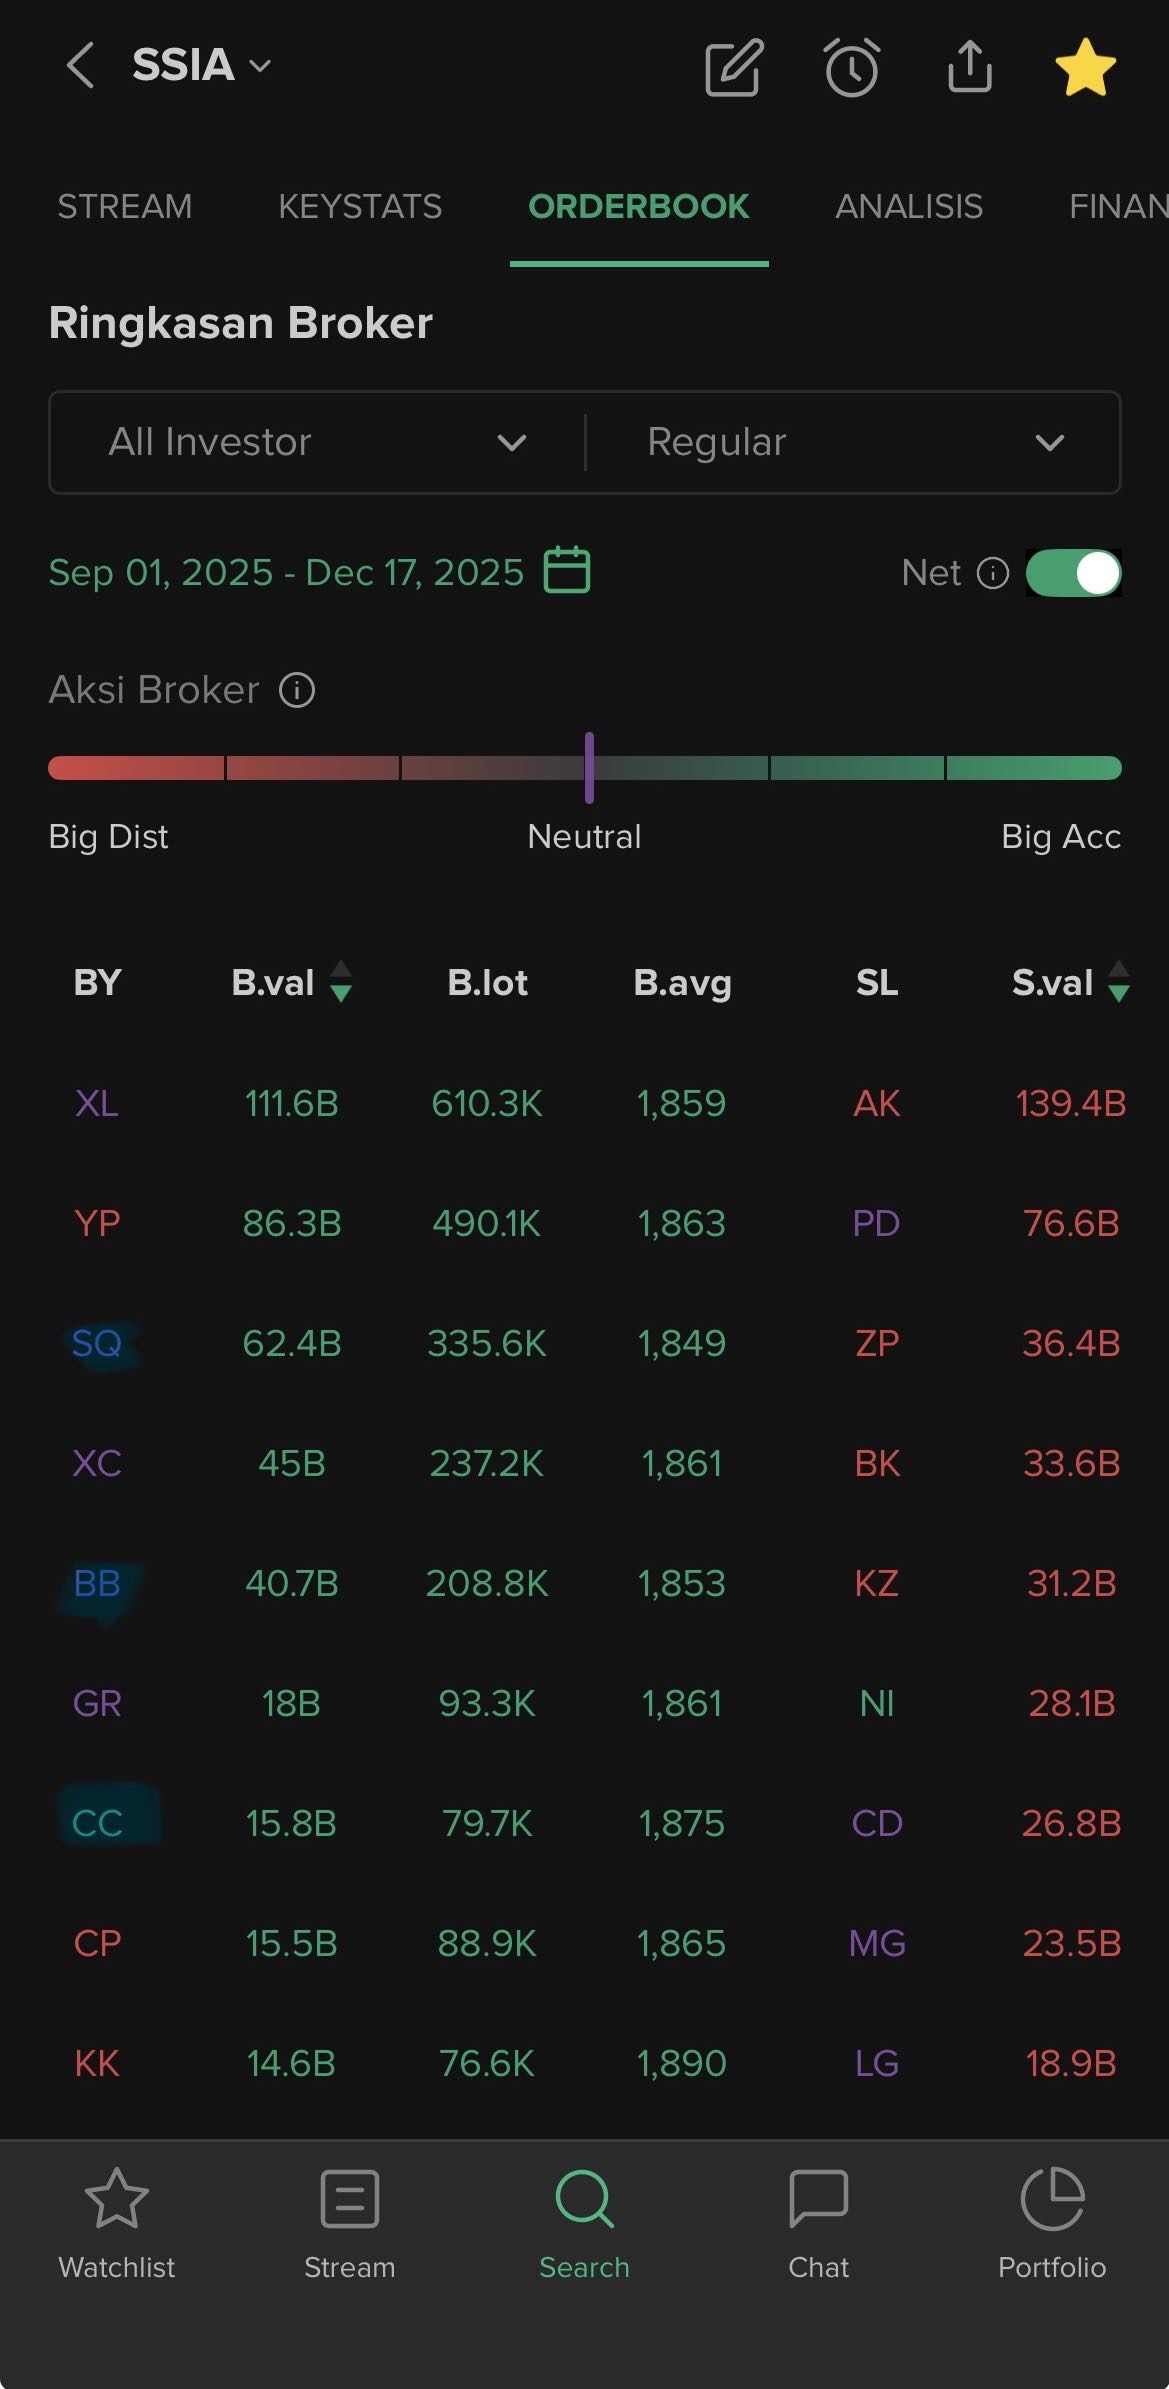
Task: Sort by the B.val column
Action: pyautogui.click(x=290, y=982)
